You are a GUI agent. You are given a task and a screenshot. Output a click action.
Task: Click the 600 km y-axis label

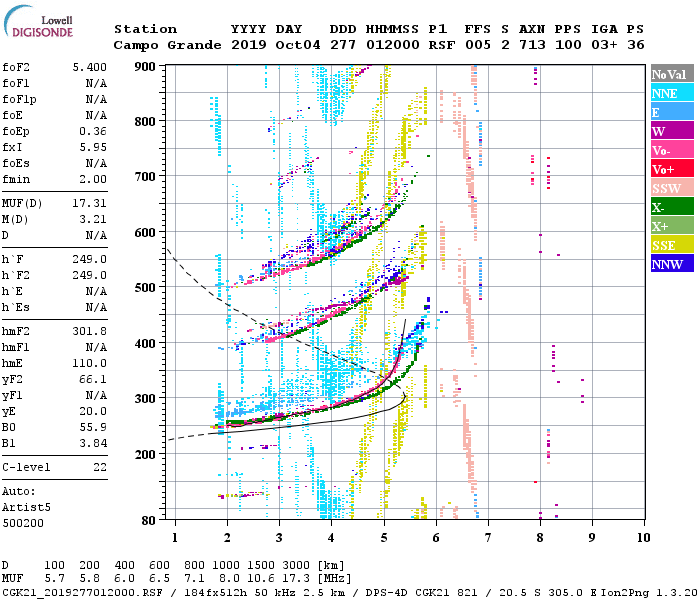point(145,233)
